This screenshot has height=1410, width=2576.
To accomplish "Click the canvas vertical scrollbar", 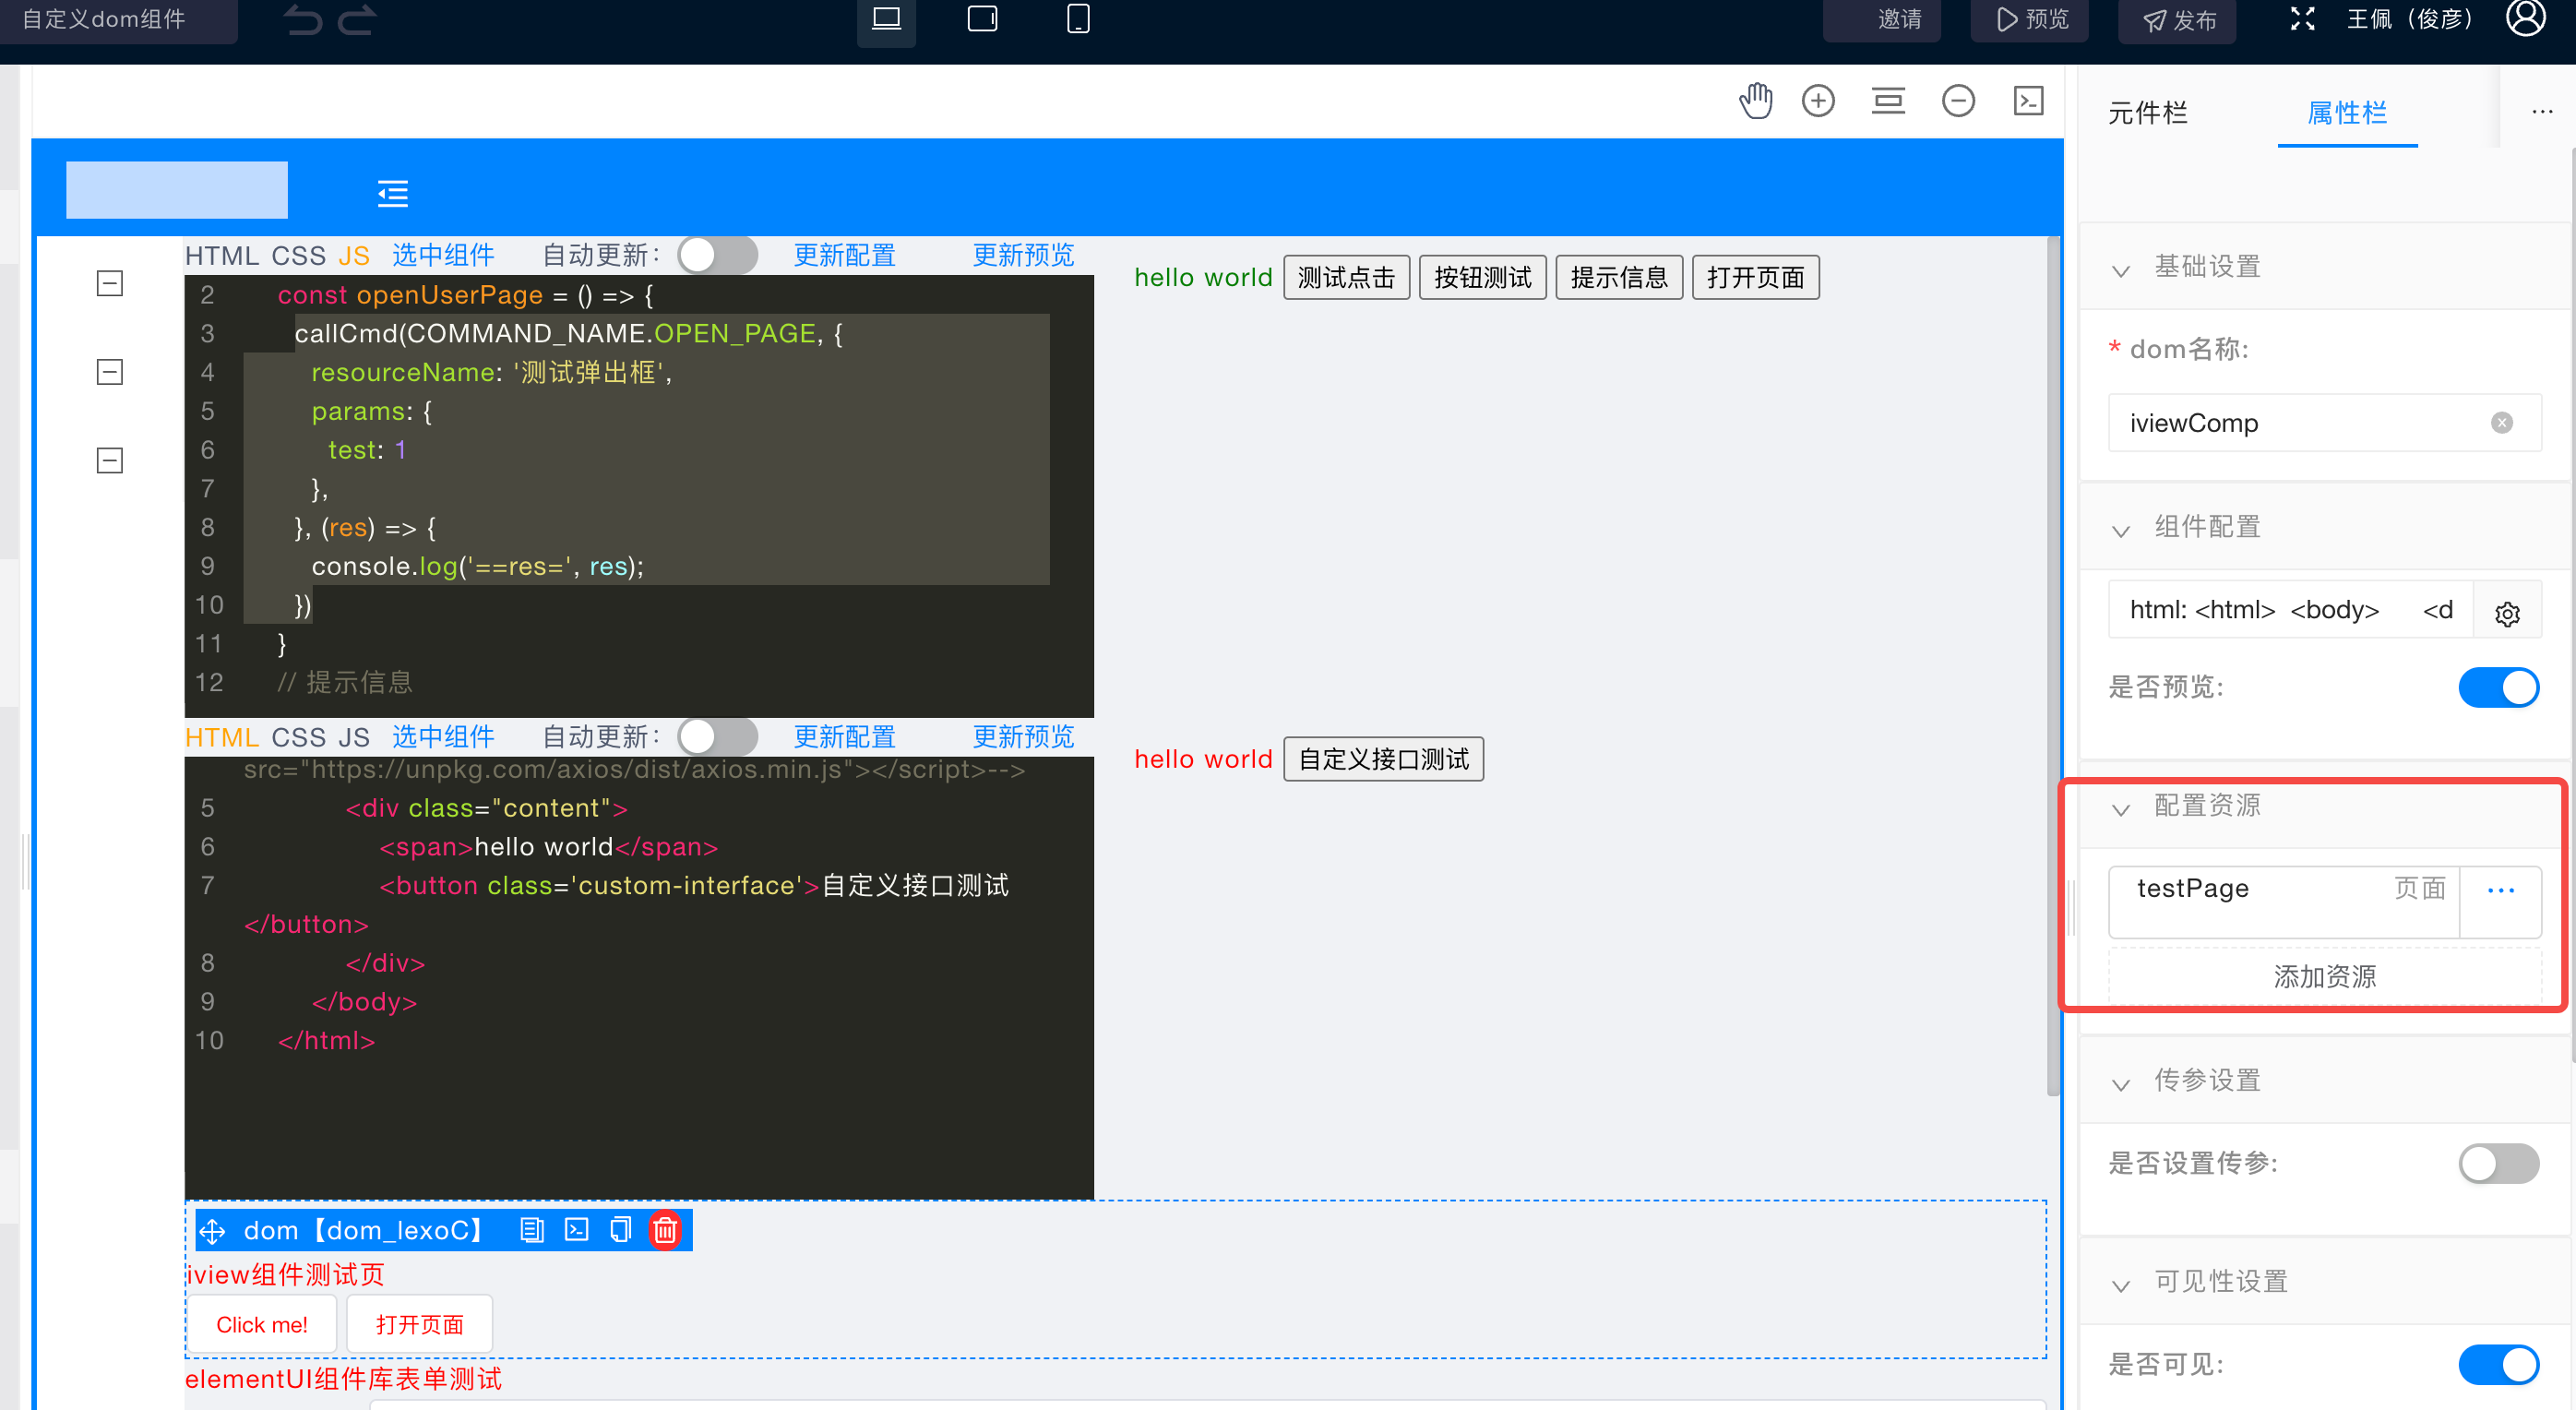I will pyautogui.click(x=2053, y=665).
